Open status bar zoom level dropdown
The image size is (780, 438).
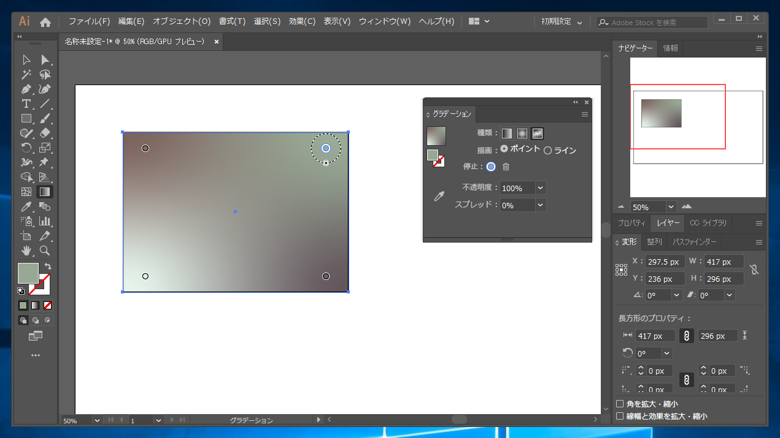click(x=97, y=421)
